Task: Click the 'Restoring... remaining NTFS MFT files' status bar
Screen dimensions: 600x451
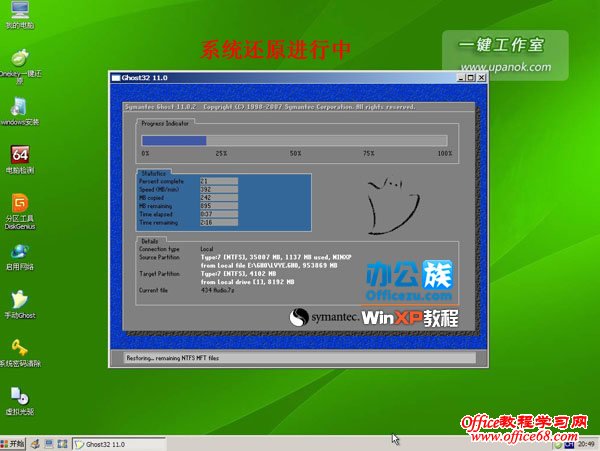Action: (x=300, y=358)
